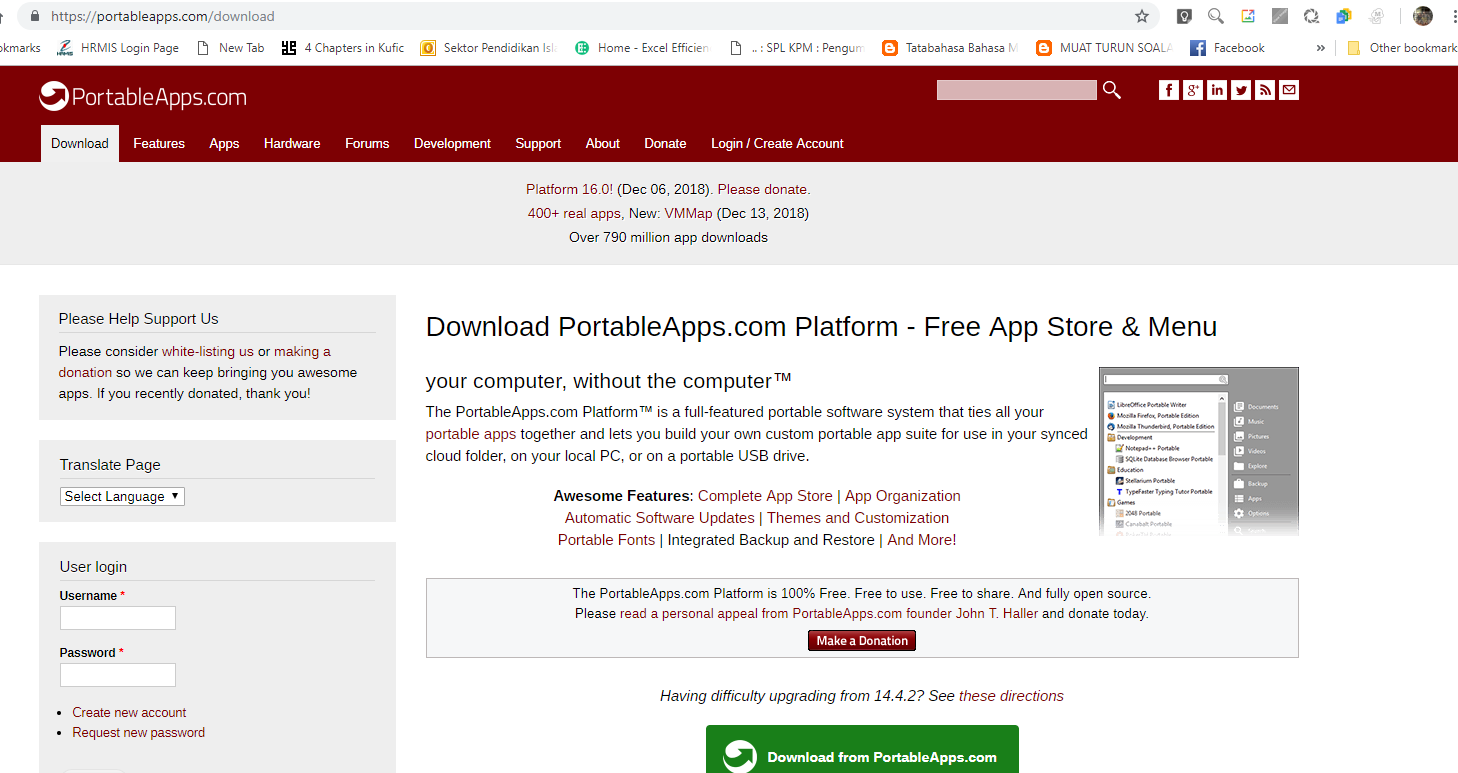Click the colorful image-share extension icon
The height and width of the screenshot is (773, 1458).
pos(1248,16)
